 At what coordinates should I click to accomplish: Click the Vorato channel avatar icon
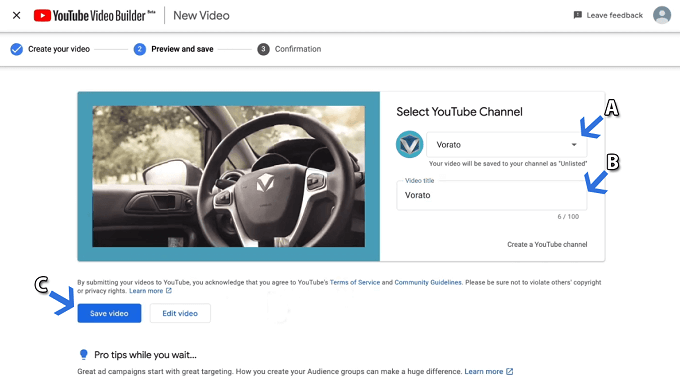click(x=409, y=144)
